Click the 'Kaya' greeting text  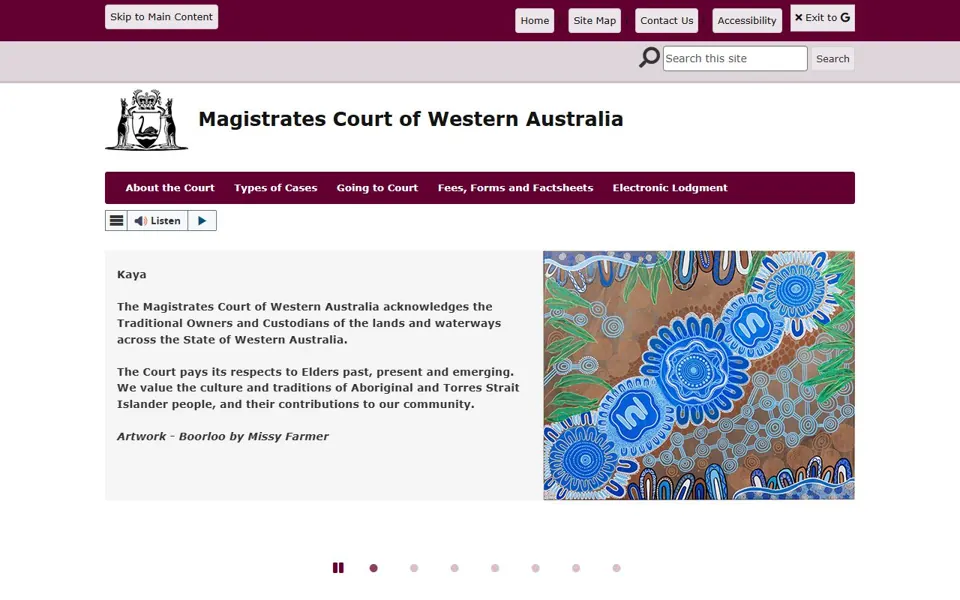[x=132, y=275]
